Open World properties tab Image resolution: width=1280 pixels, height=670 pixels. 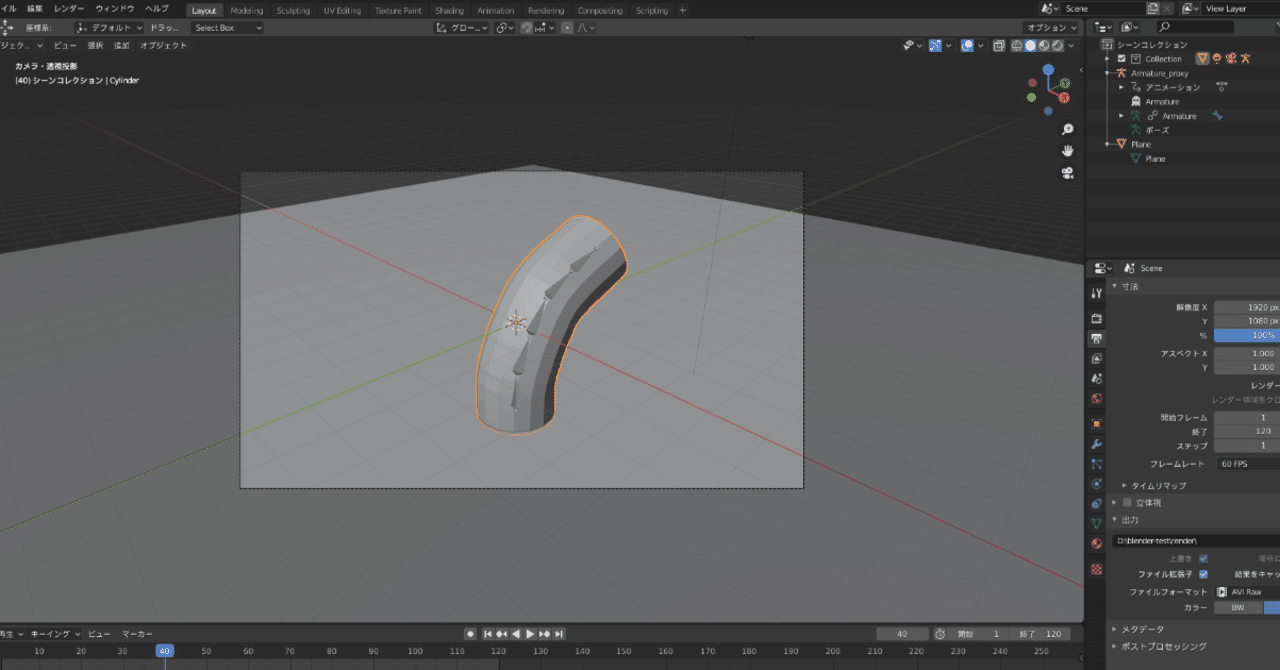[x=1097, y=398]
